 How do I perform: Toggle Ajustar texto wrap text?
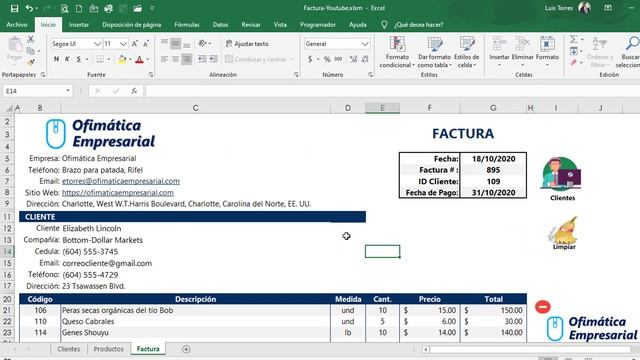point(247,44)
